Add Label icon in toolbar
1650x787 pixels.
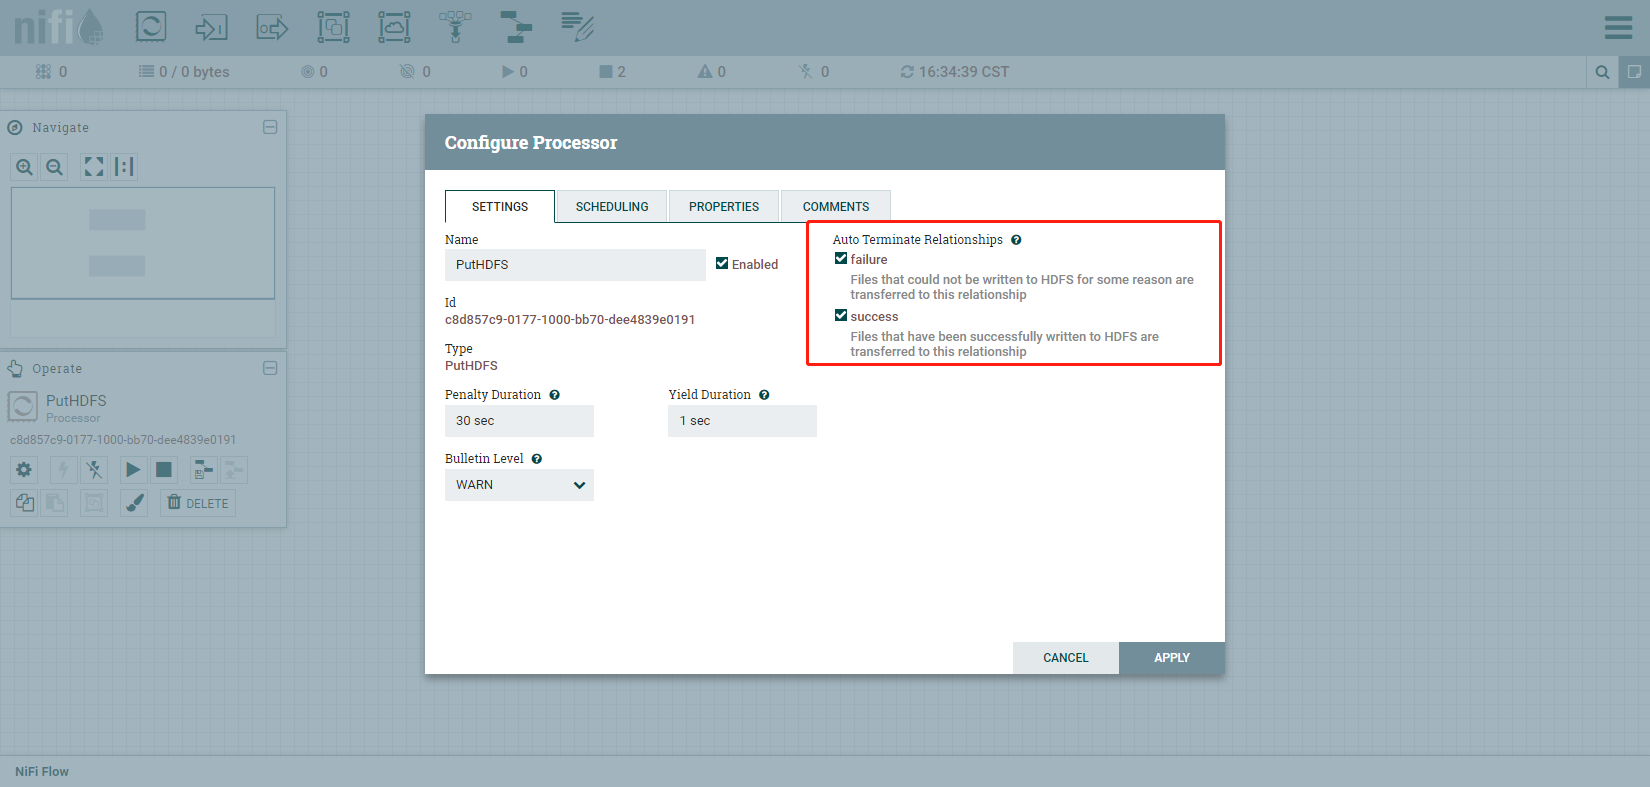(x=577, y=26)
